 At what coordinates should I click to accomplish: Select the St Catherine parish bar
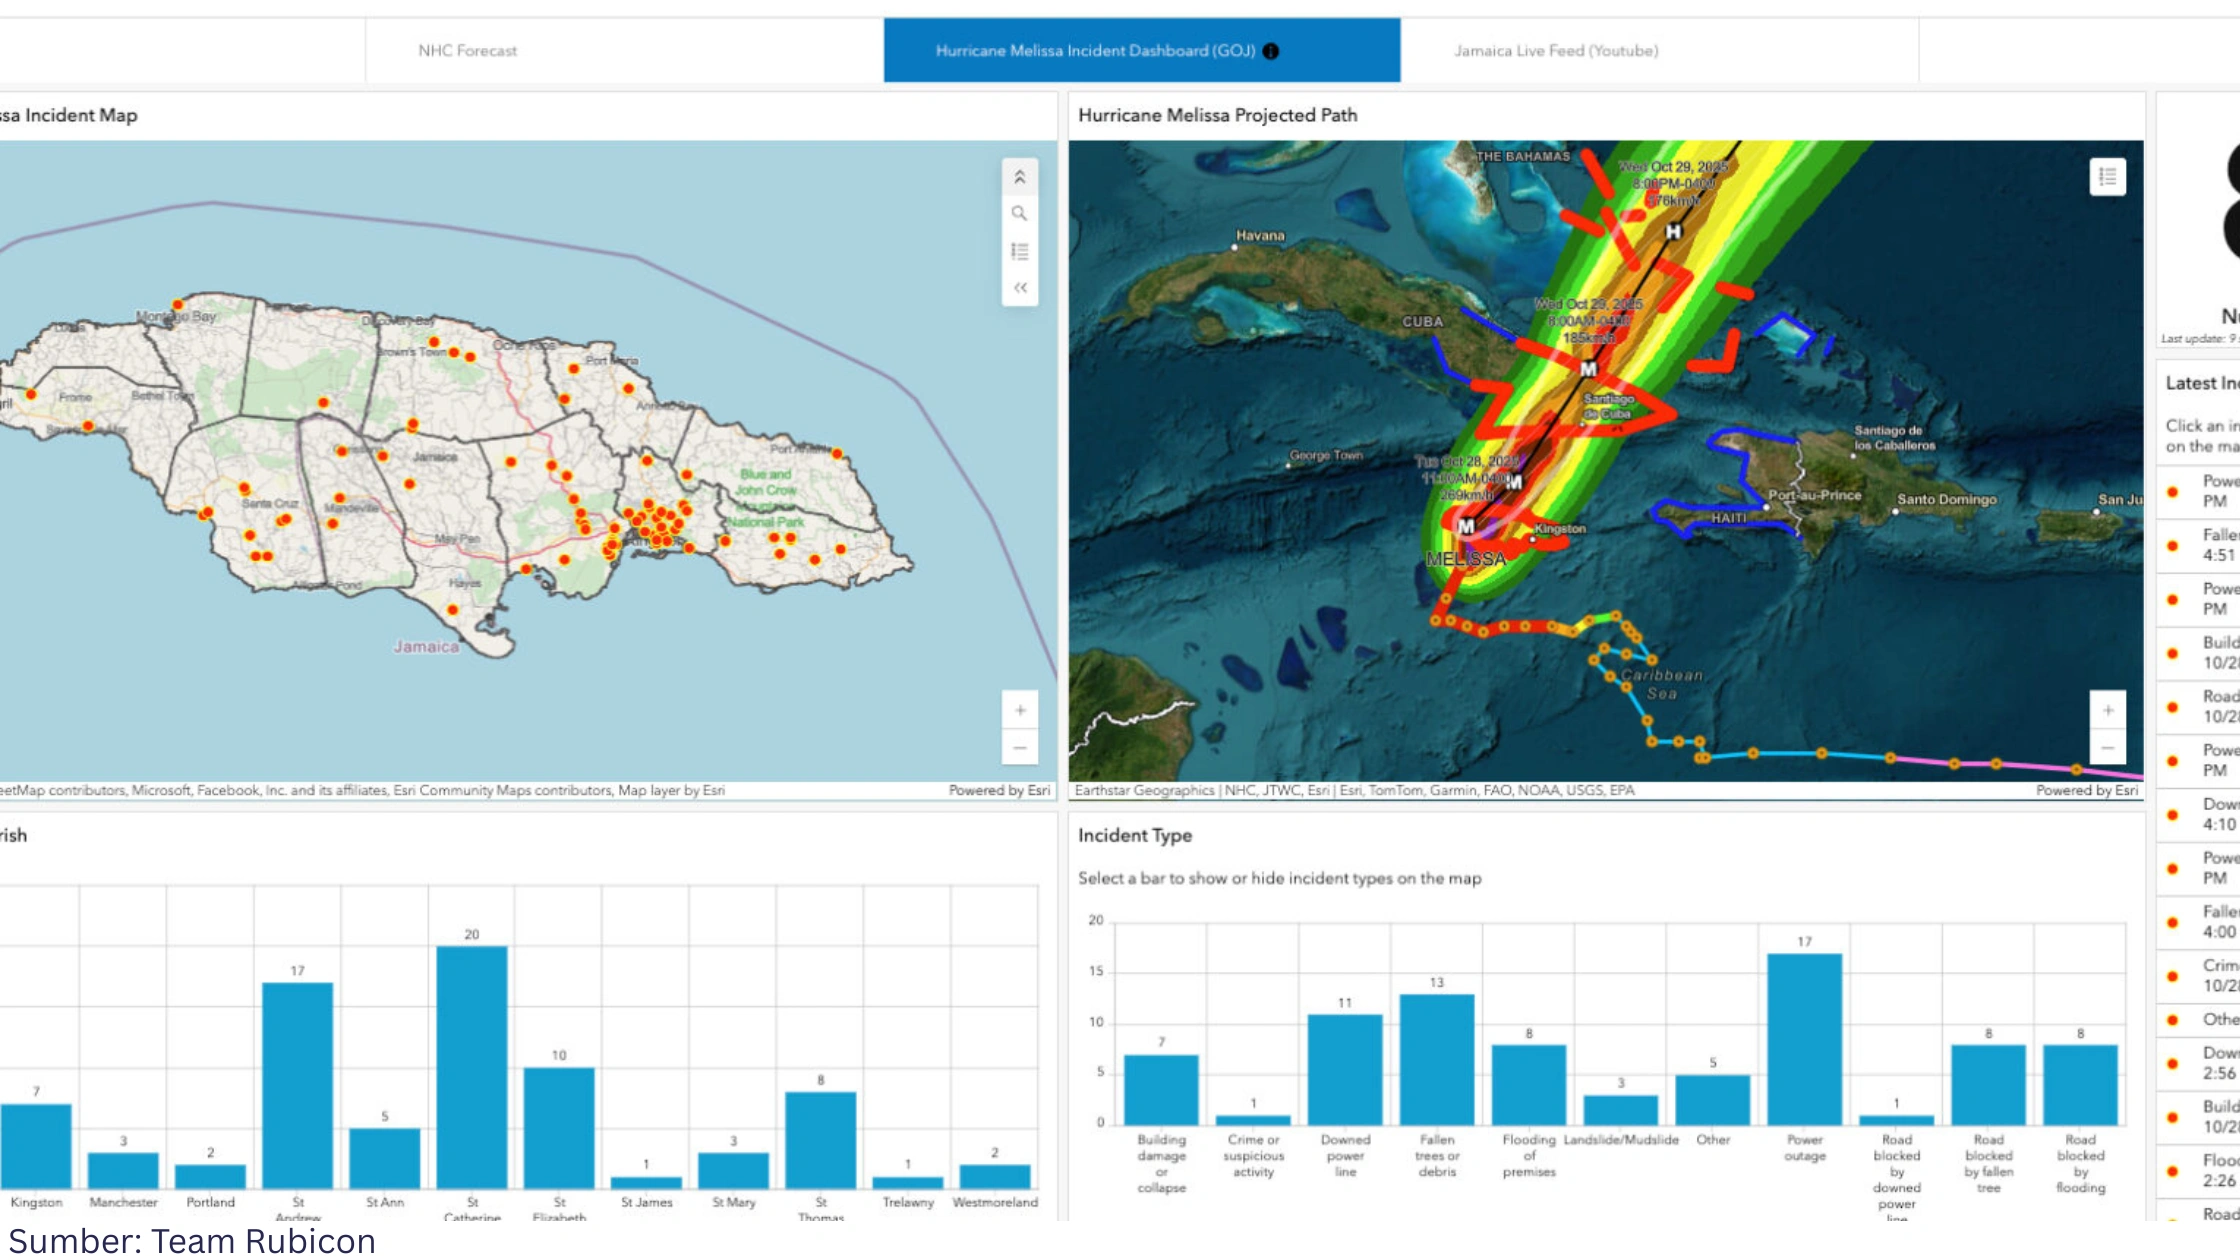click(x=472, y=1066)
